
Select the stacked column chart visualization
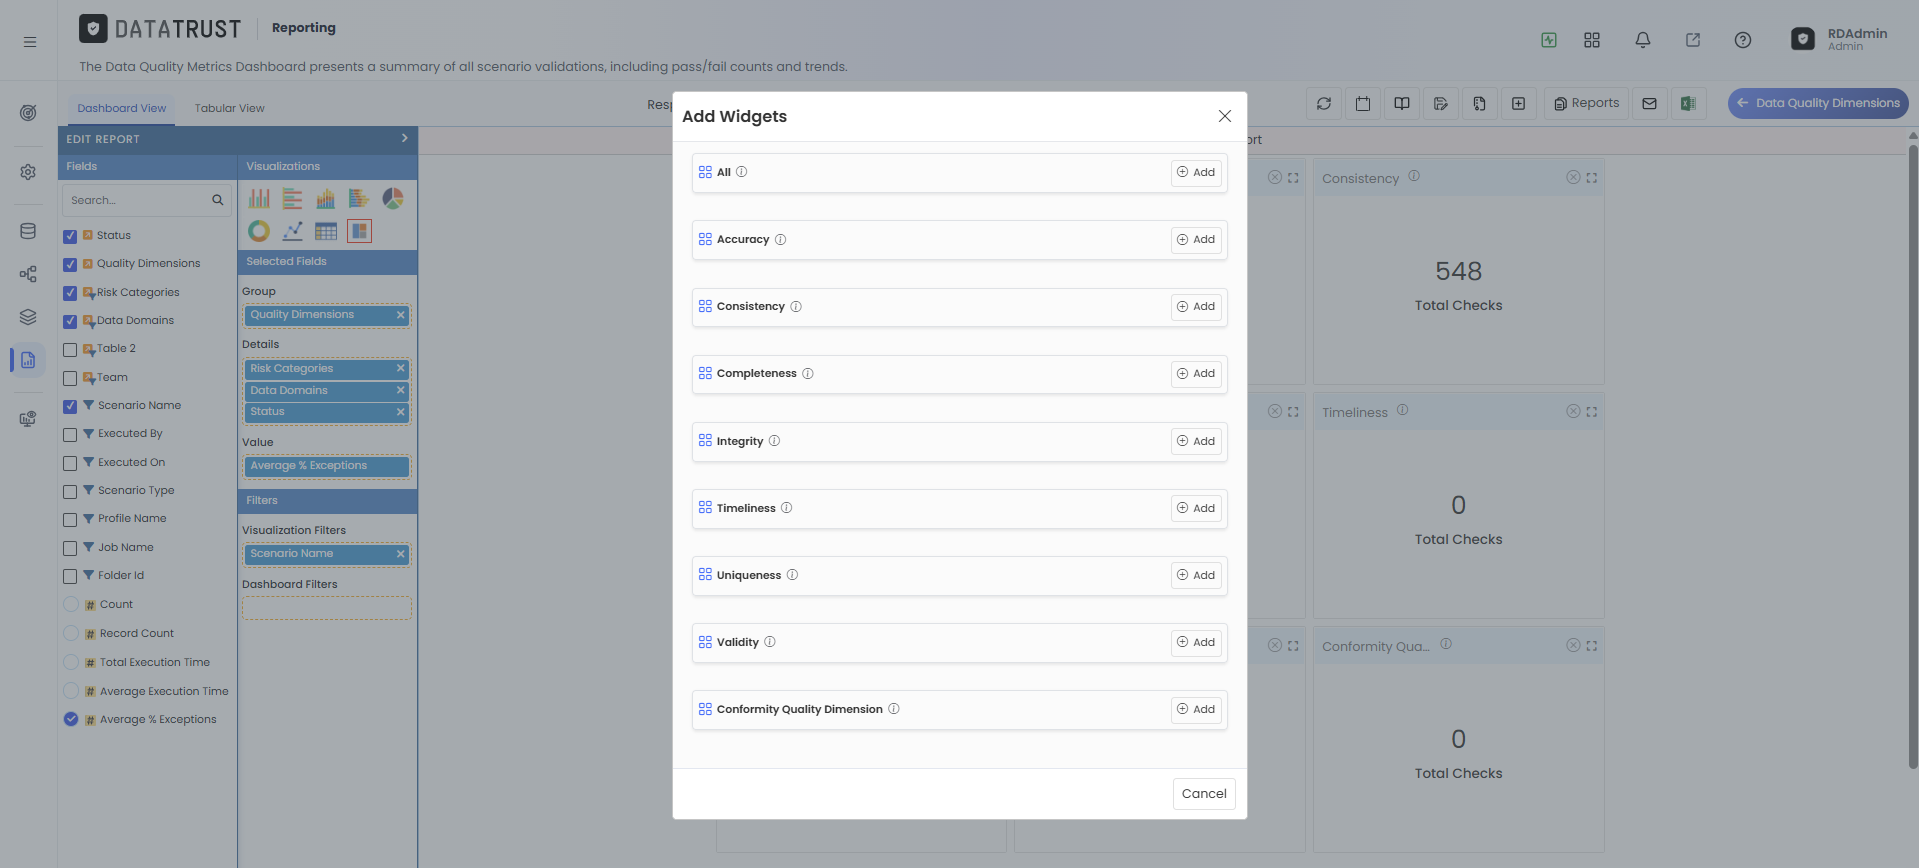point(326,198)
